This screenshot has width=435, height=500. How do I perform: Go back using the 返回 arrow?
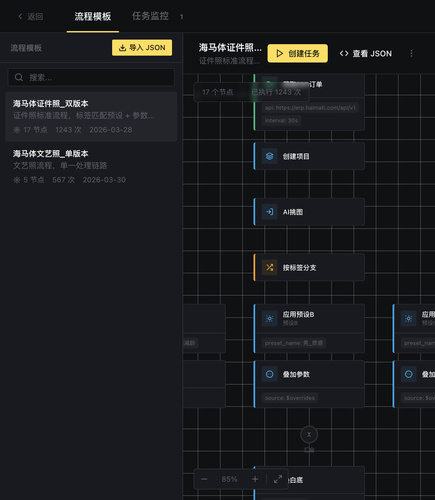pyautogui.click(x=30, y=16)
